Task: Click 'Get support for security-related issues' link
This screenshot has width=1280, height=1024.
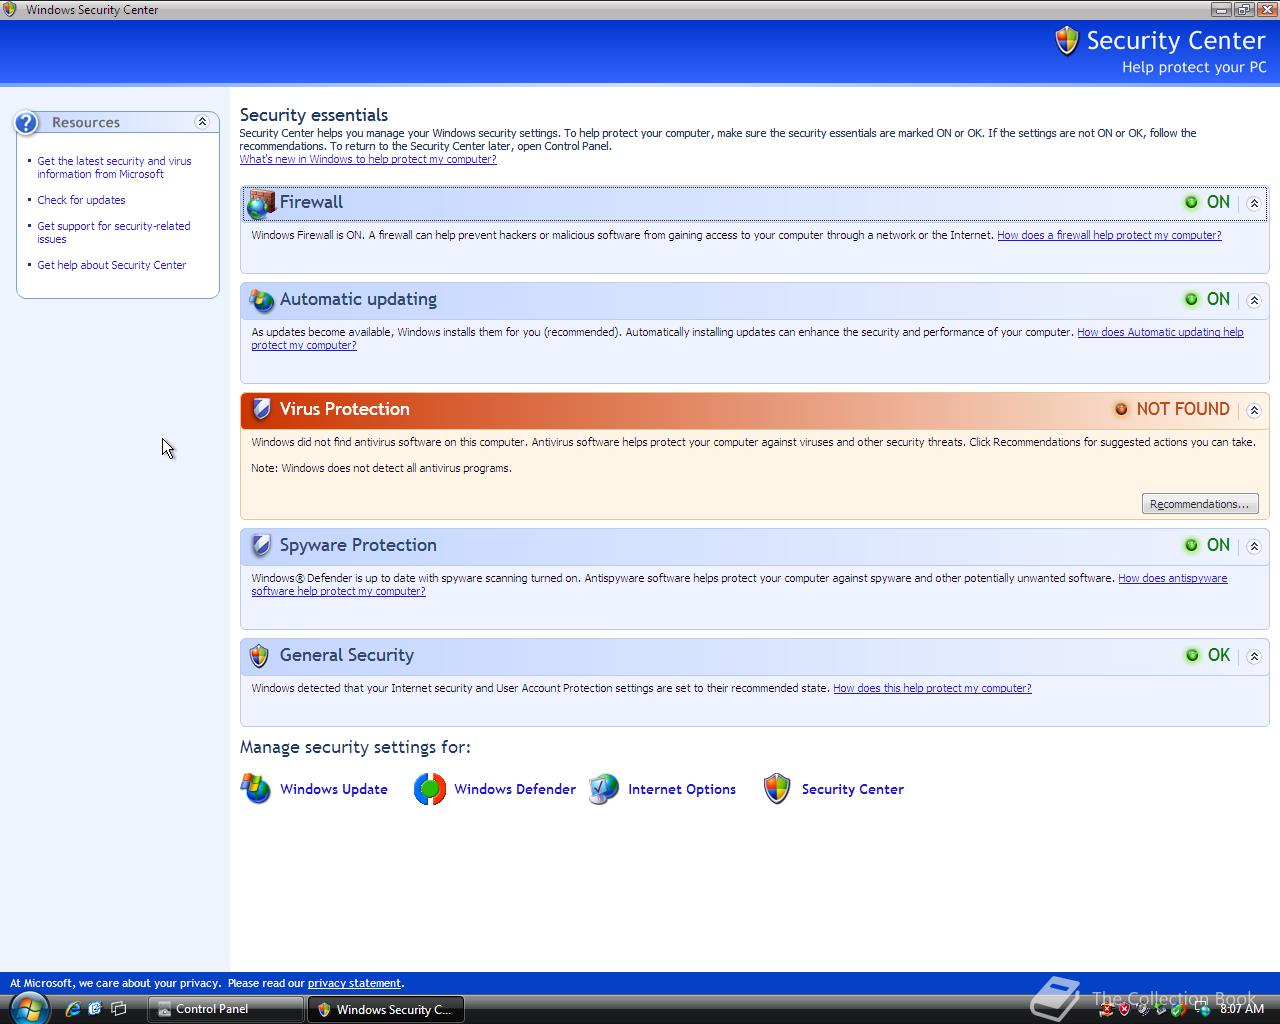Action: pyautogui.click(x=113, y=232)
